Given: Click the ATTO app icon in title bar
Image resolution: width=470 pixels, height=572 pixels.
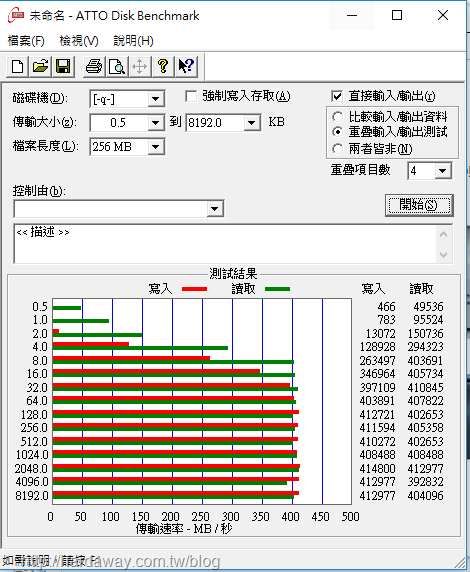Looking at the screenshot, I should pyautogui.click(x=16, y=15).
